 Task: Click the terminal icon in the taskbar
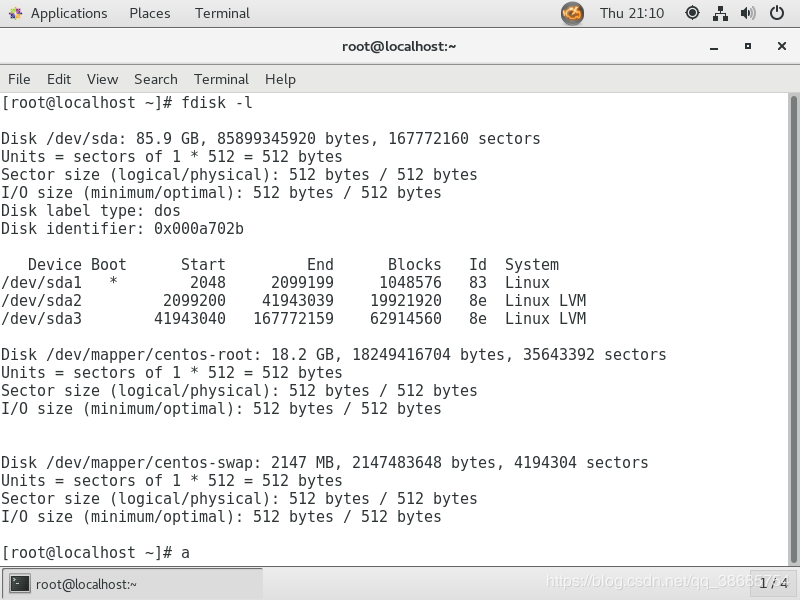20,584
